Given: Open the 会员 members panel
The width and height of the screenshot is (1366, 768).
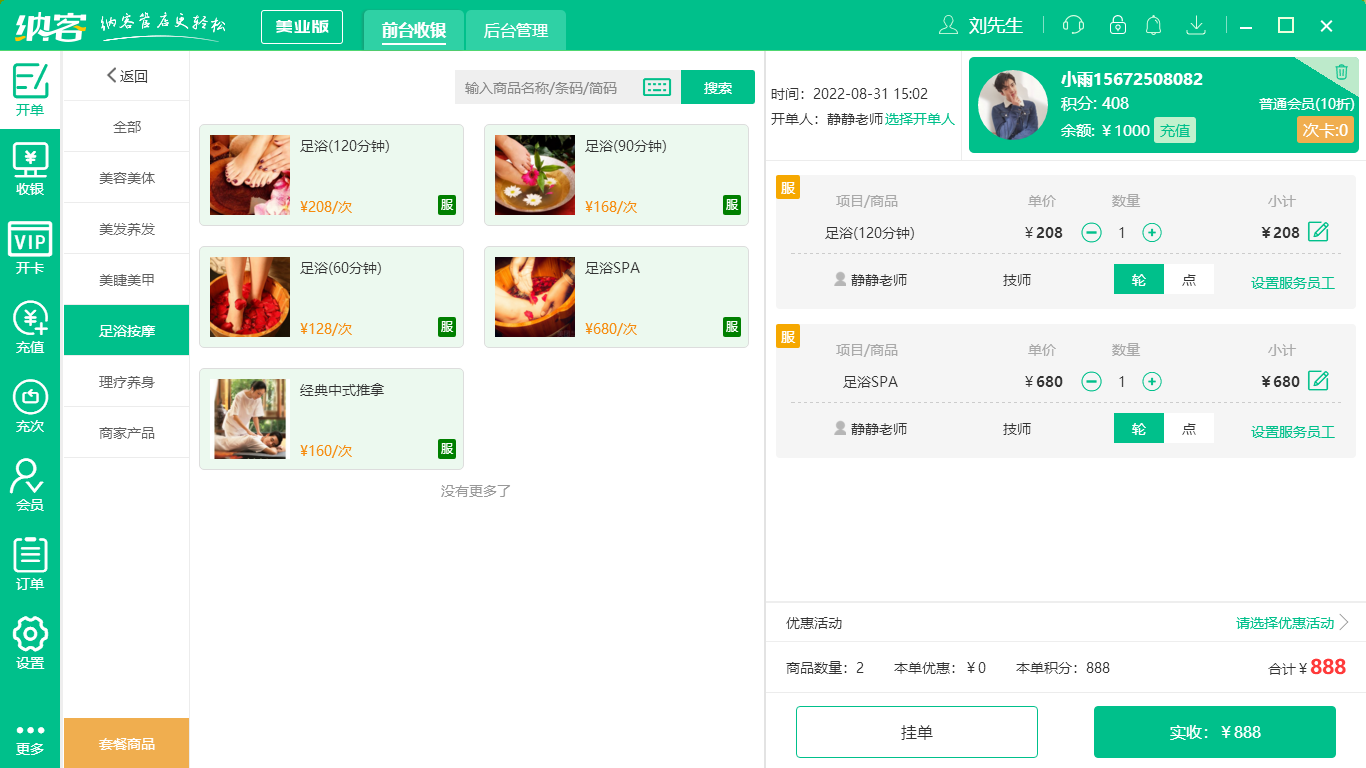Looking at the screenshot, I should (x=30, y=485).
